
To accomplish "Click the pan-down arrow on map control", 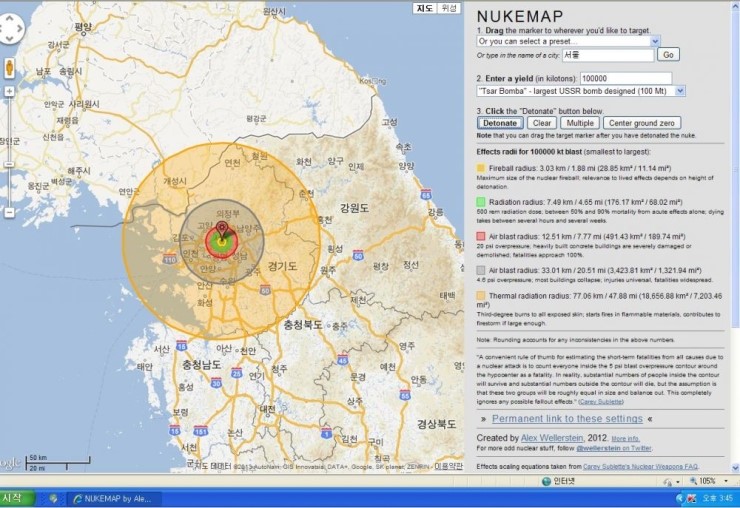I will [9, 39].
